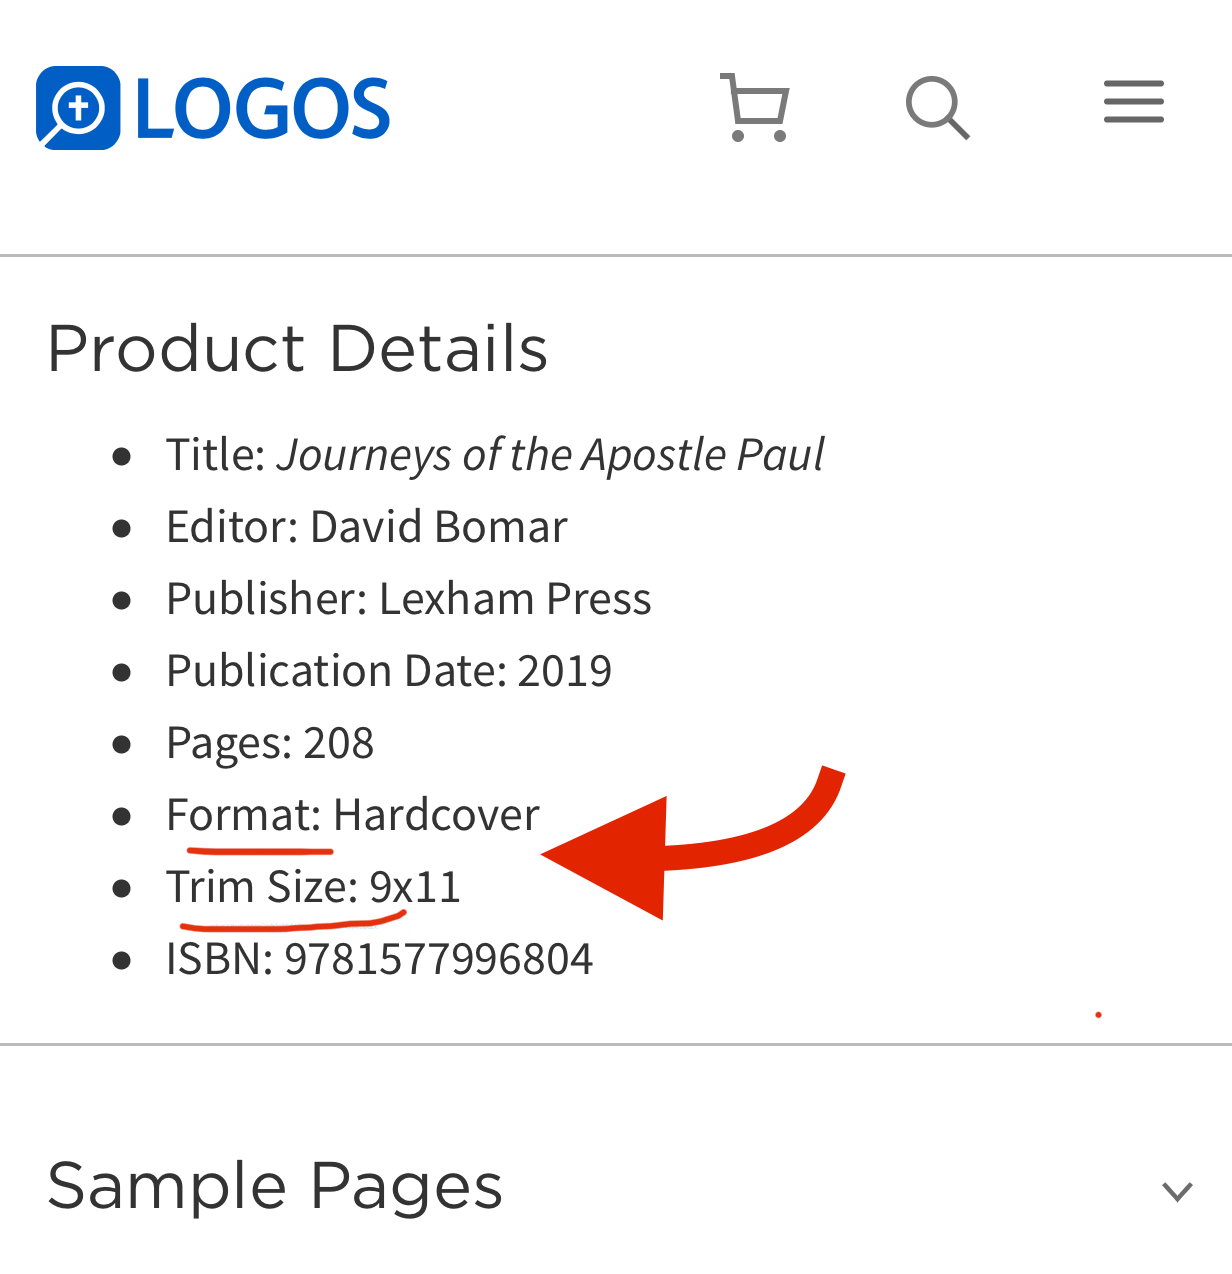Click the Publication Date: 2019 entry
Screen dimensions: 1232x1274
[389, 671]
